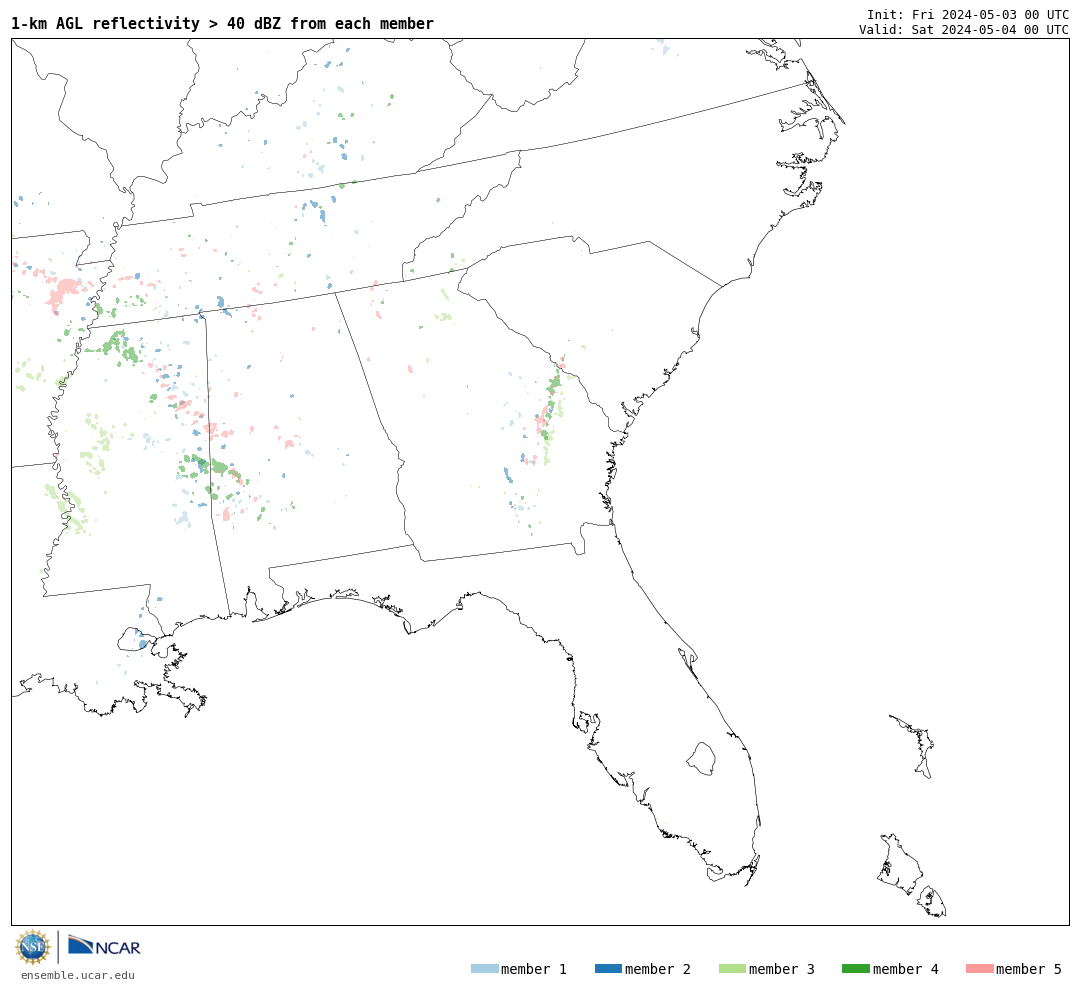Click the member 5 pink swatch
This screenshot has height=988, width=1080.
point(979,969)
